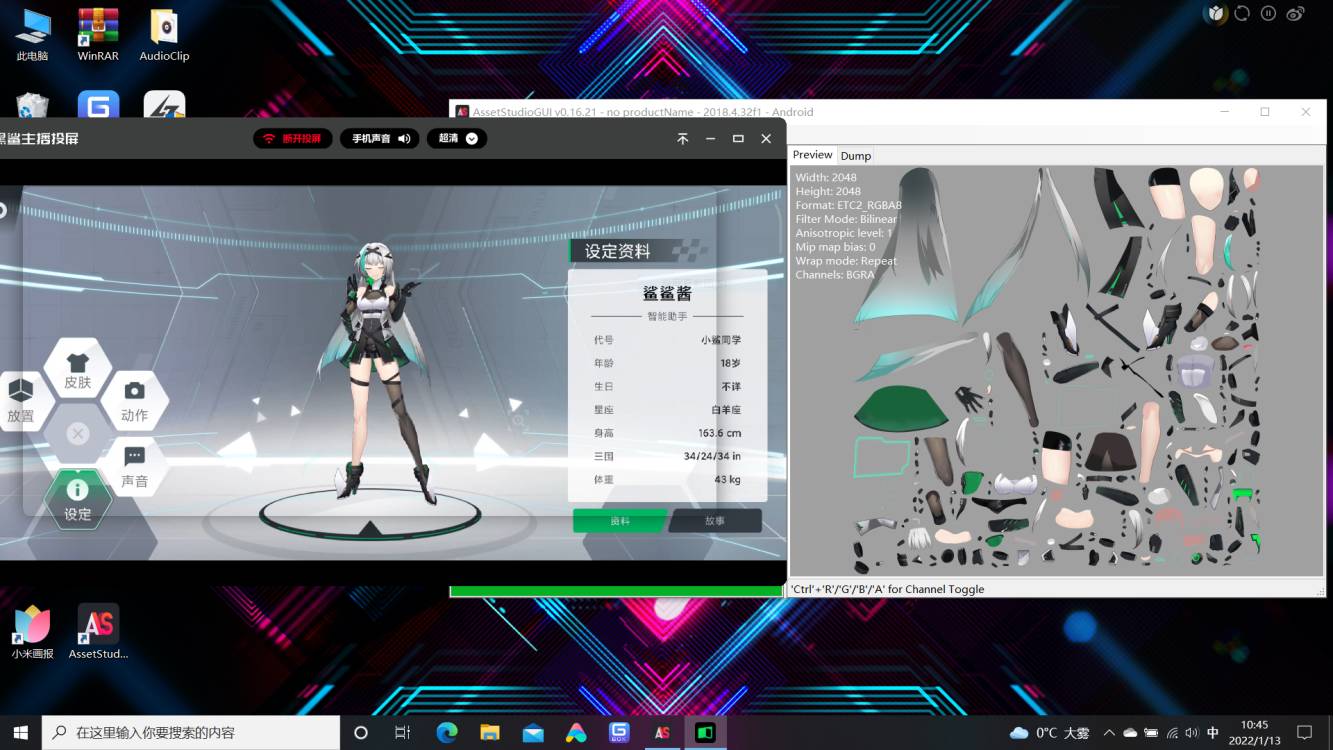
Task: Open the AssetStudio desktop shortcut
Action: click(98, 631)
